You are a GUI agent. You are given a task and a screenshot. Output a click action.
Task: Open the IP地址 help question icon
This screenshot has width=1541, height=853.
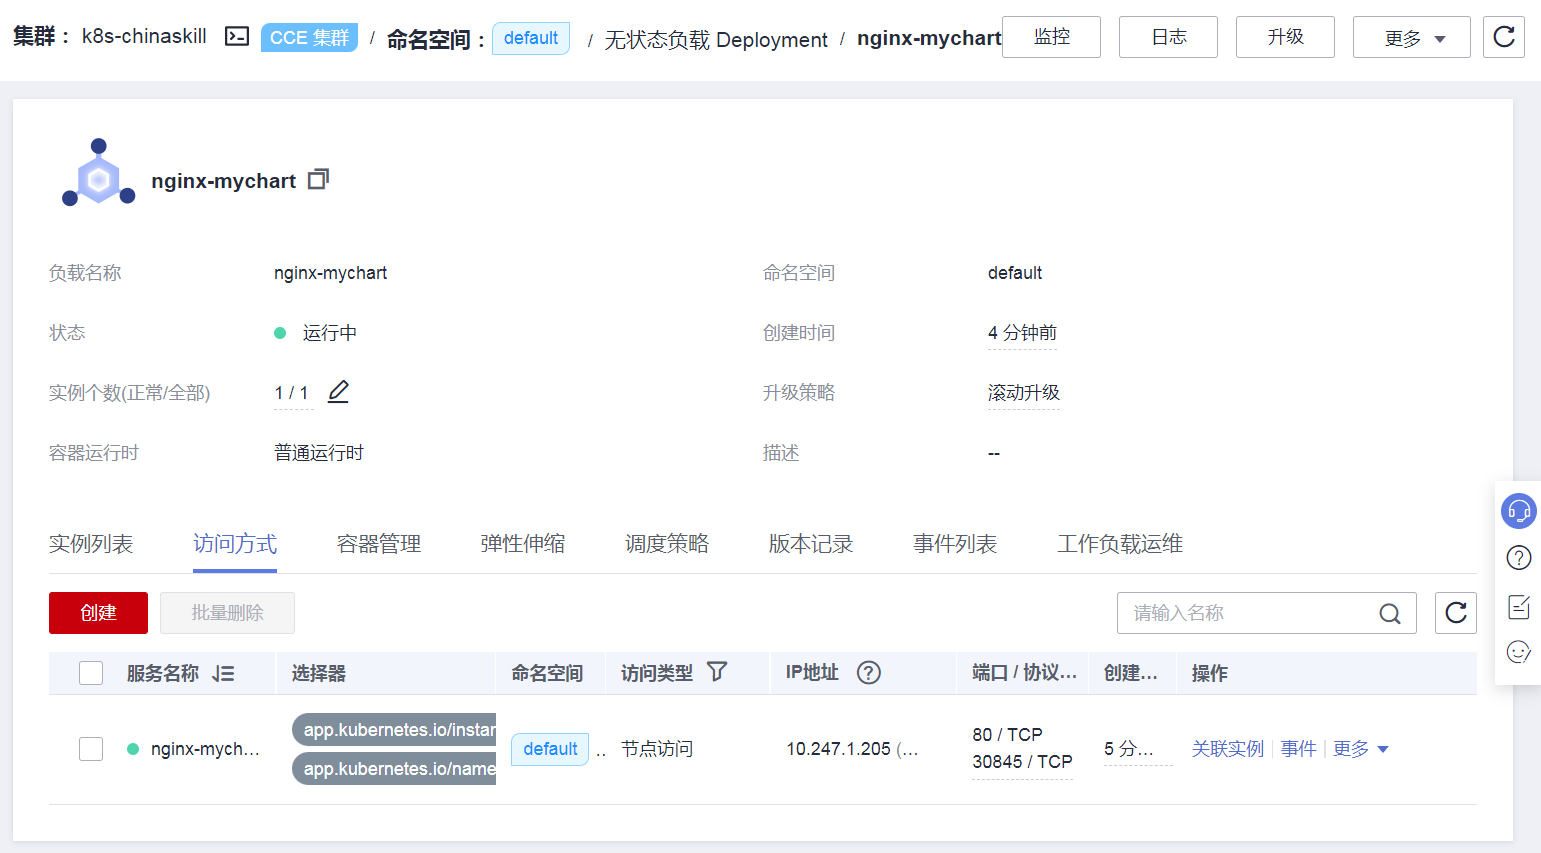point(868,673)
